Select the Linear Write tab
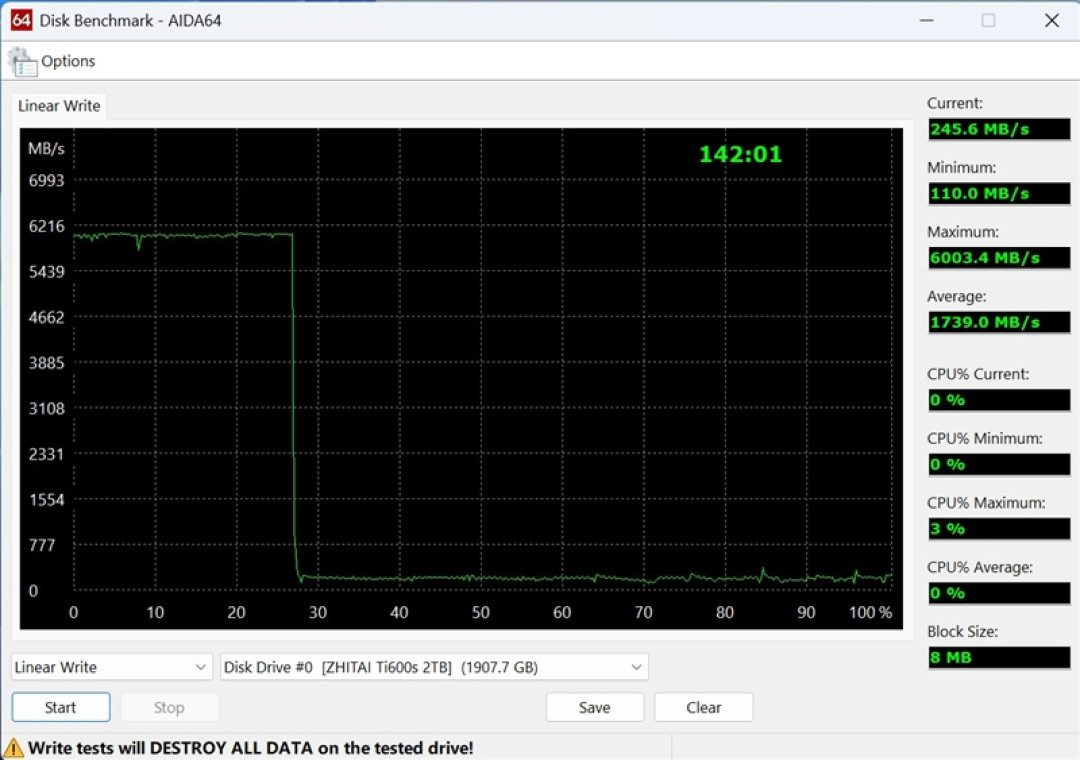 (x=59, y=105)
